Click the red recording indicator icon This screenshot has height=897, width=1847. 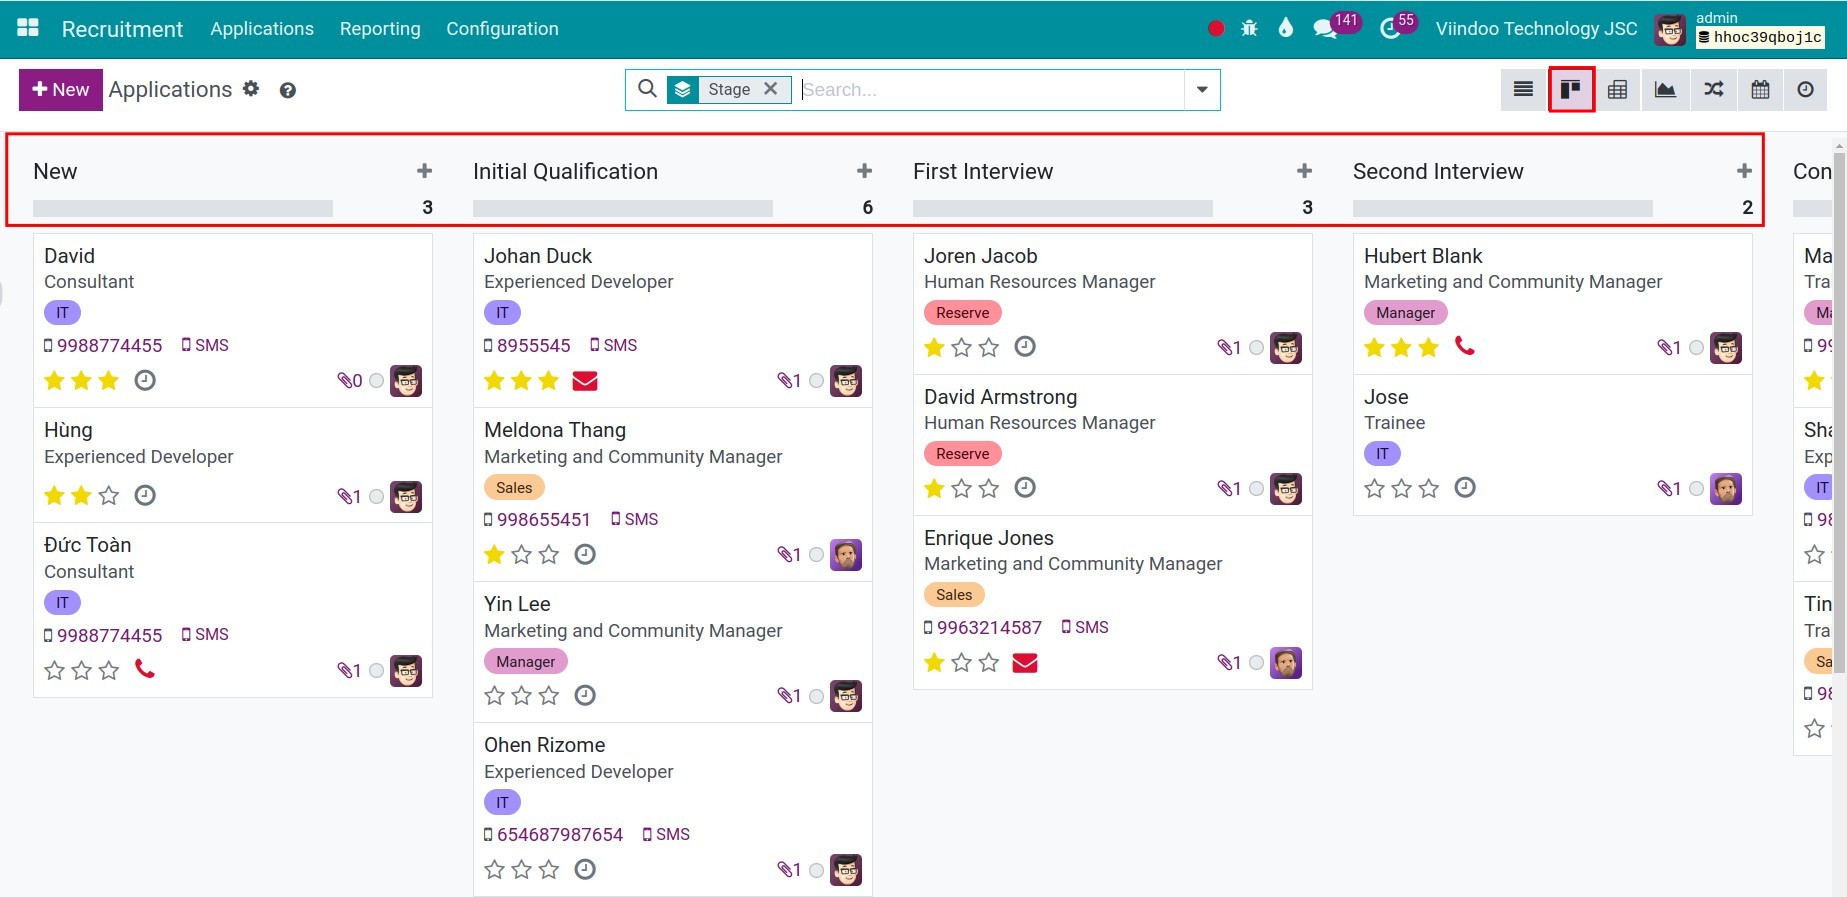click(1216, 29)
